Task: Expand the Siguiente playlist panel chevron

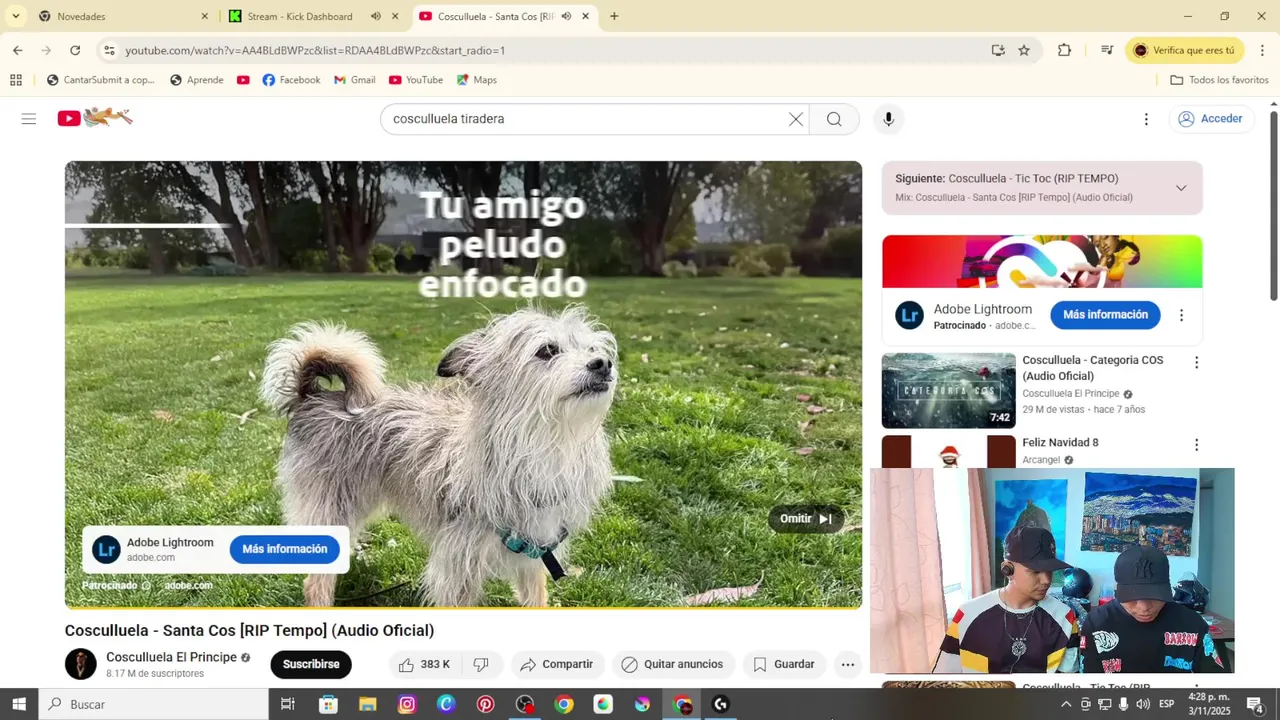Action: point(1181,188)
